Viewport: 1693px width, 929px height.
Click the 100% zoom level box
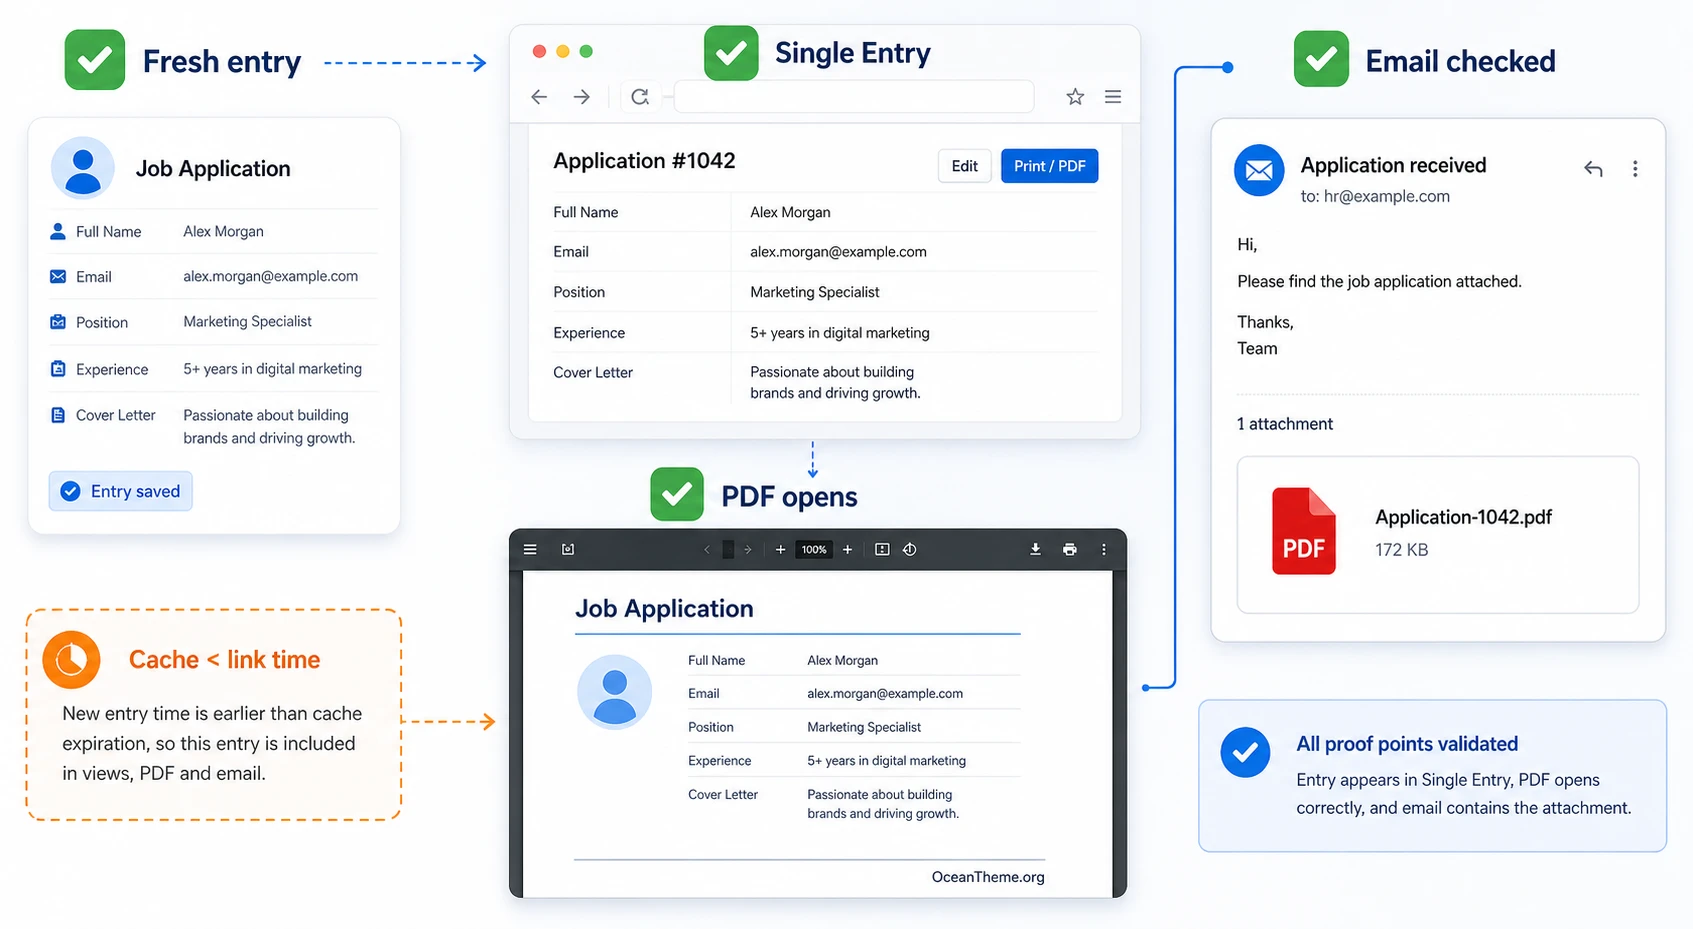point(814,549)
